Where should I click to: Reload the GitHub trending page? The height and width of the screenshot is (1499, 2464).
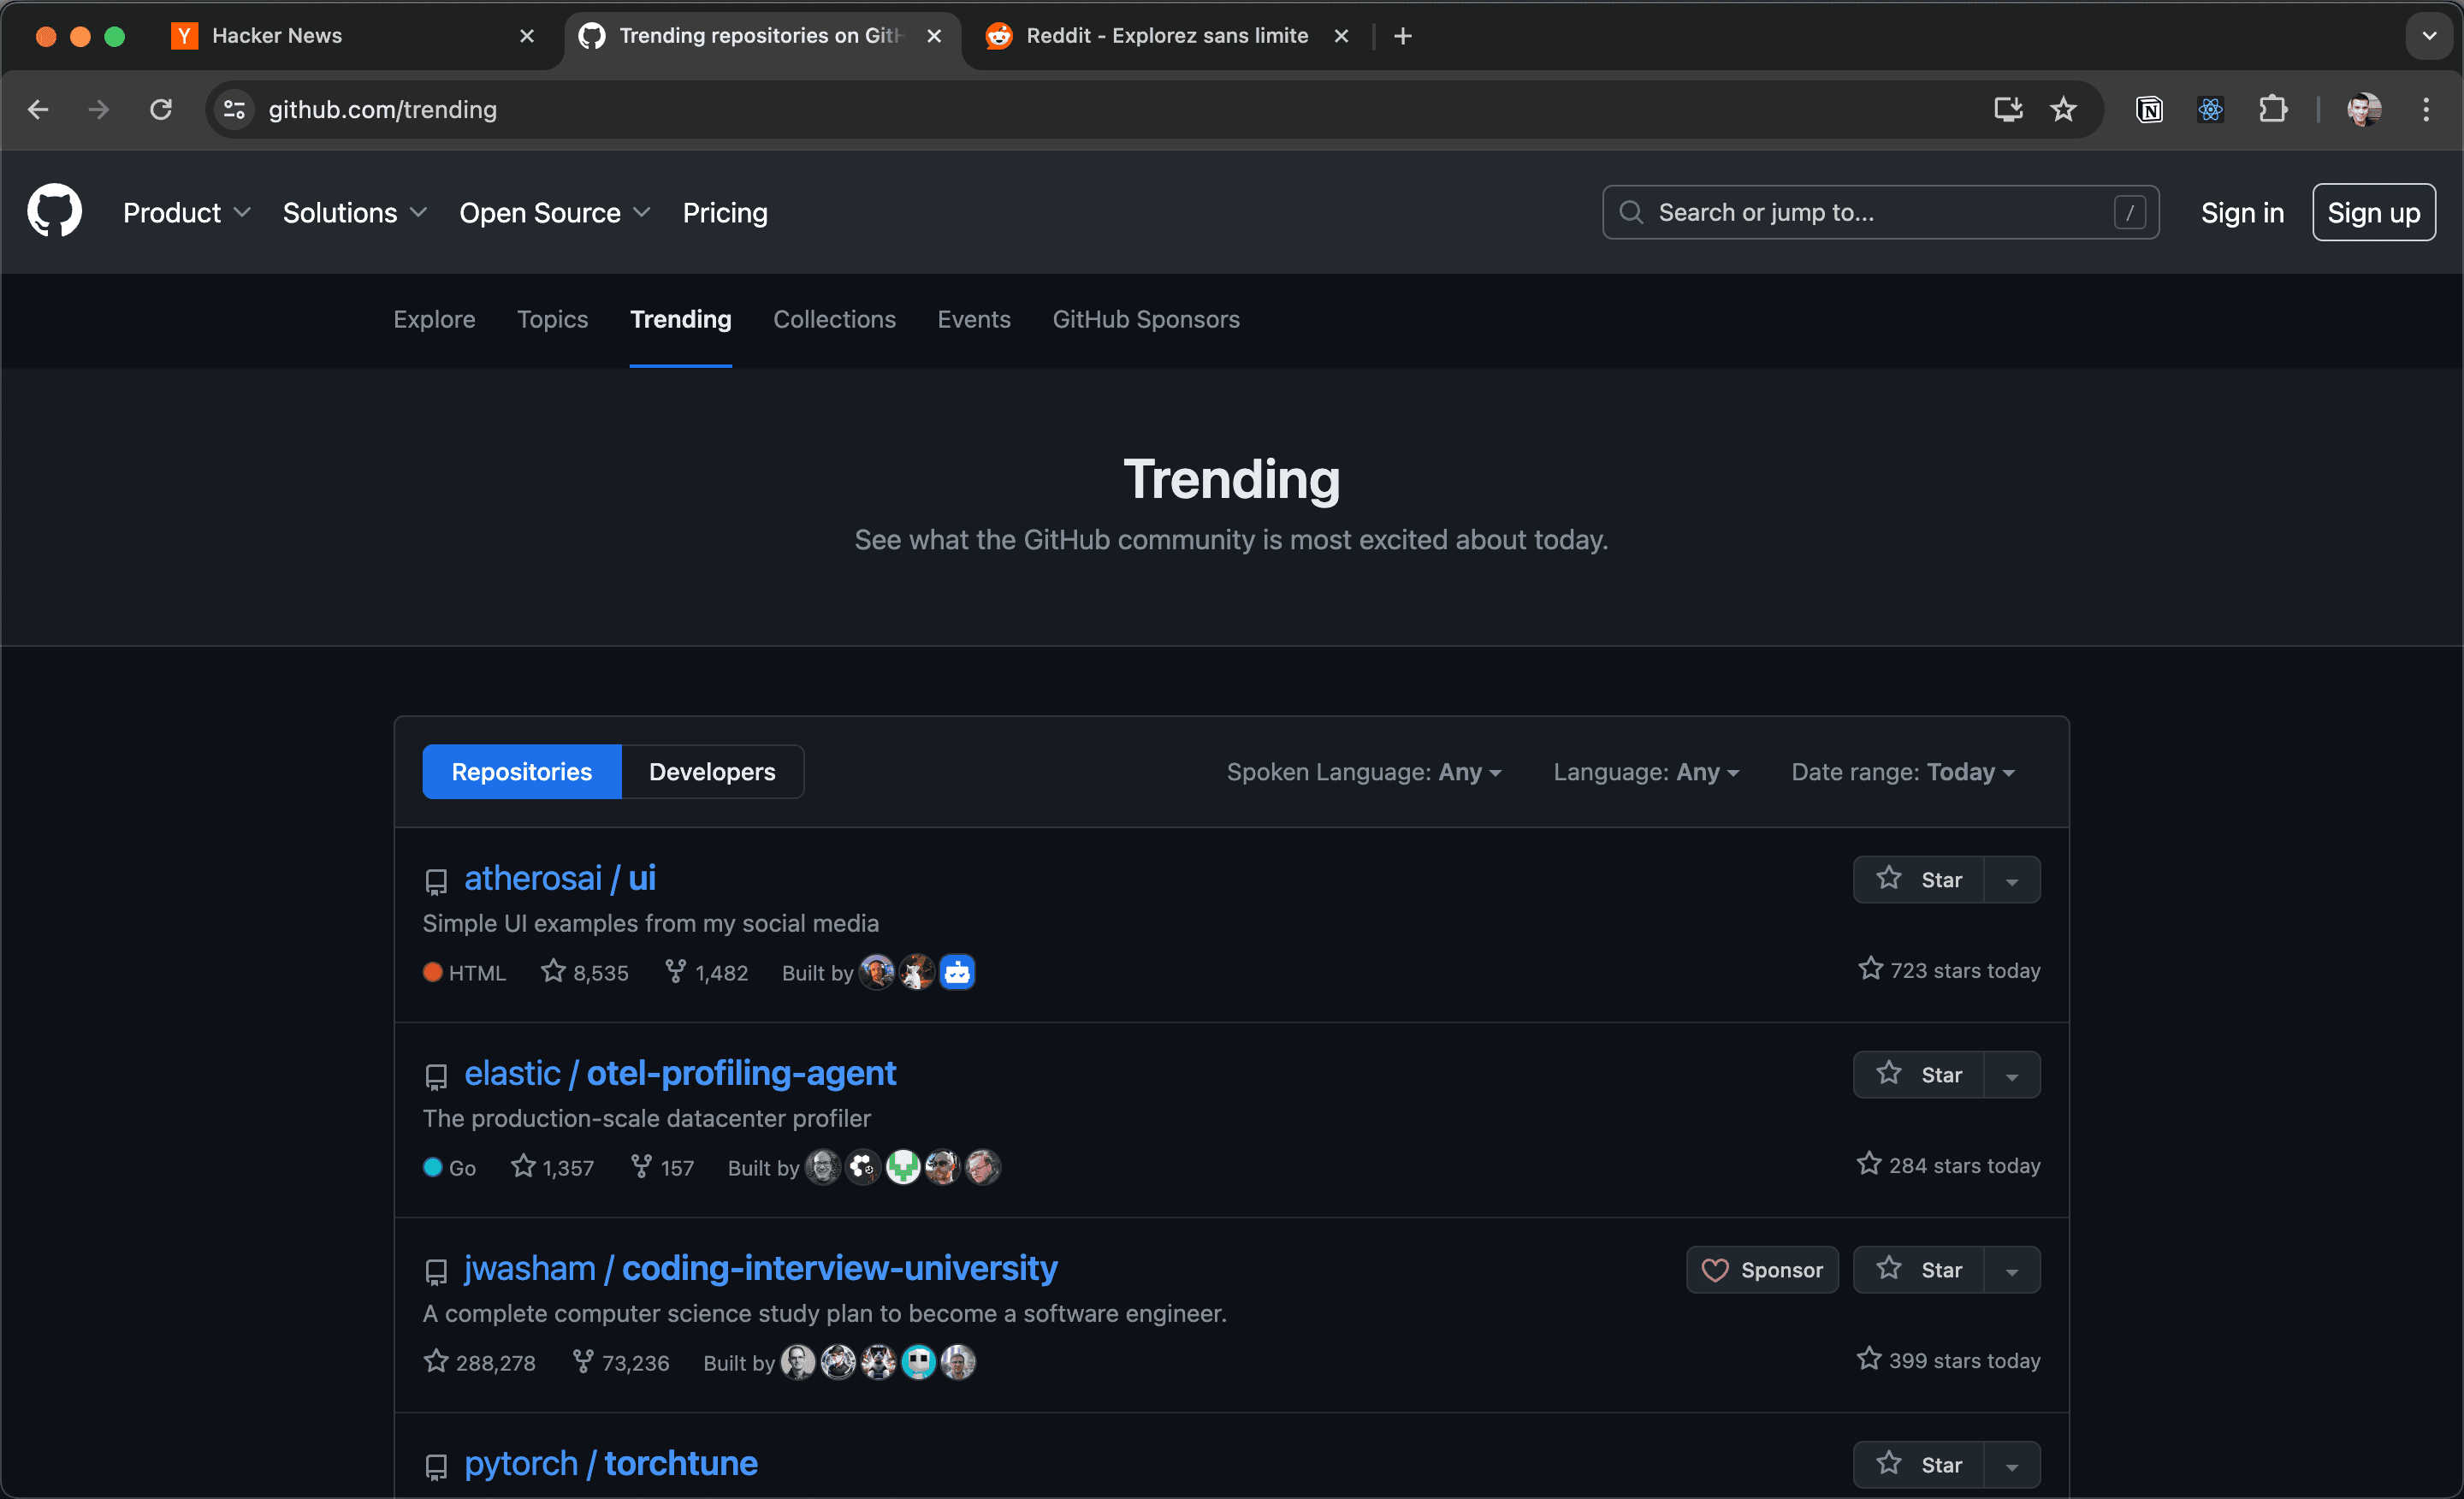tap(161, 109)
